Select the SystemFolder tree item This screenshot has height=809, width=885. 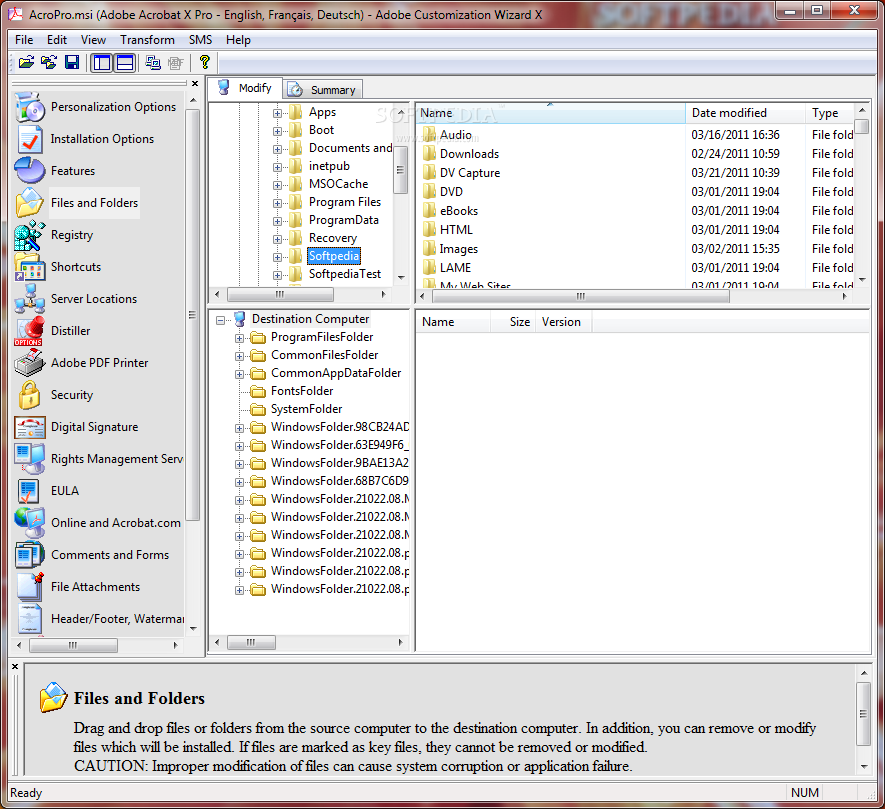click(306, 409)
